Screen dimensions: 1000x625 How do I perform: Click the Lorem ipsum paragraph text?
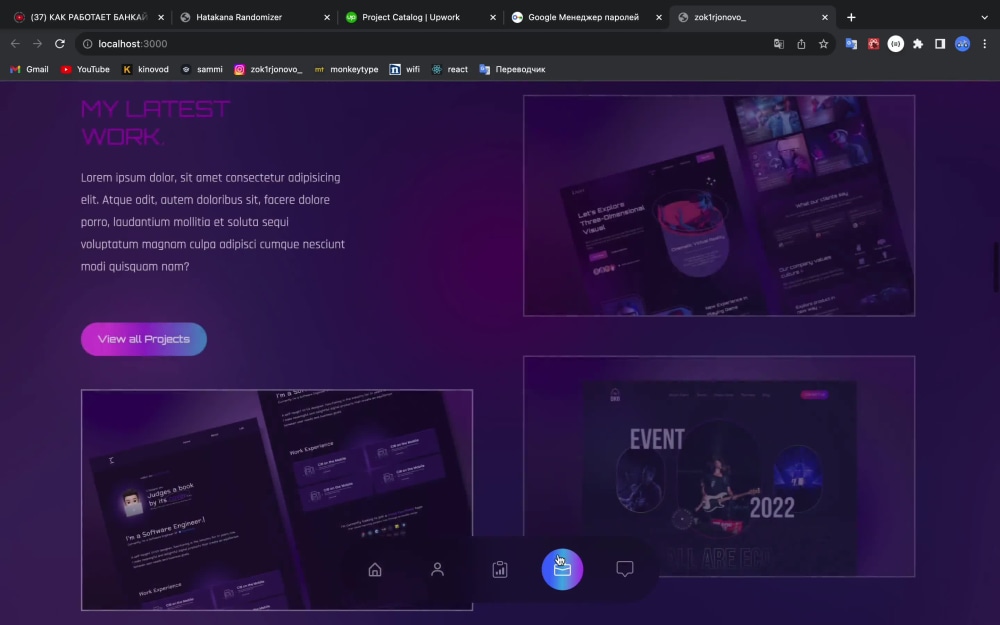pos(213,222)
